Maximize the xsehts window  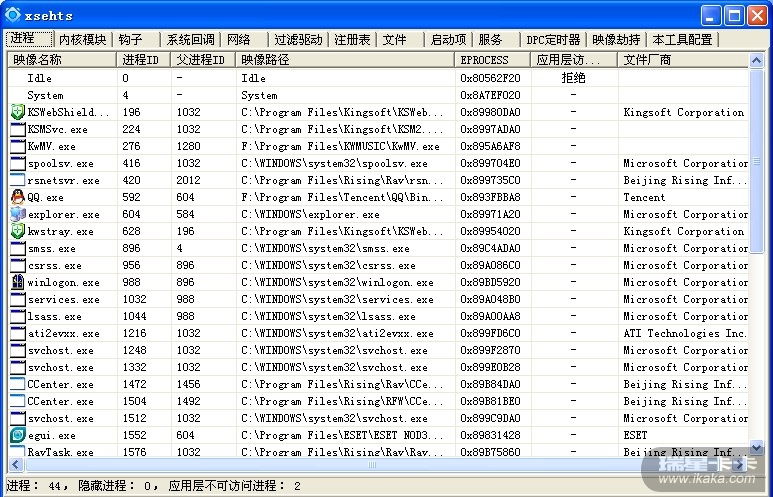pyautogui.click(x=734, y=16)
